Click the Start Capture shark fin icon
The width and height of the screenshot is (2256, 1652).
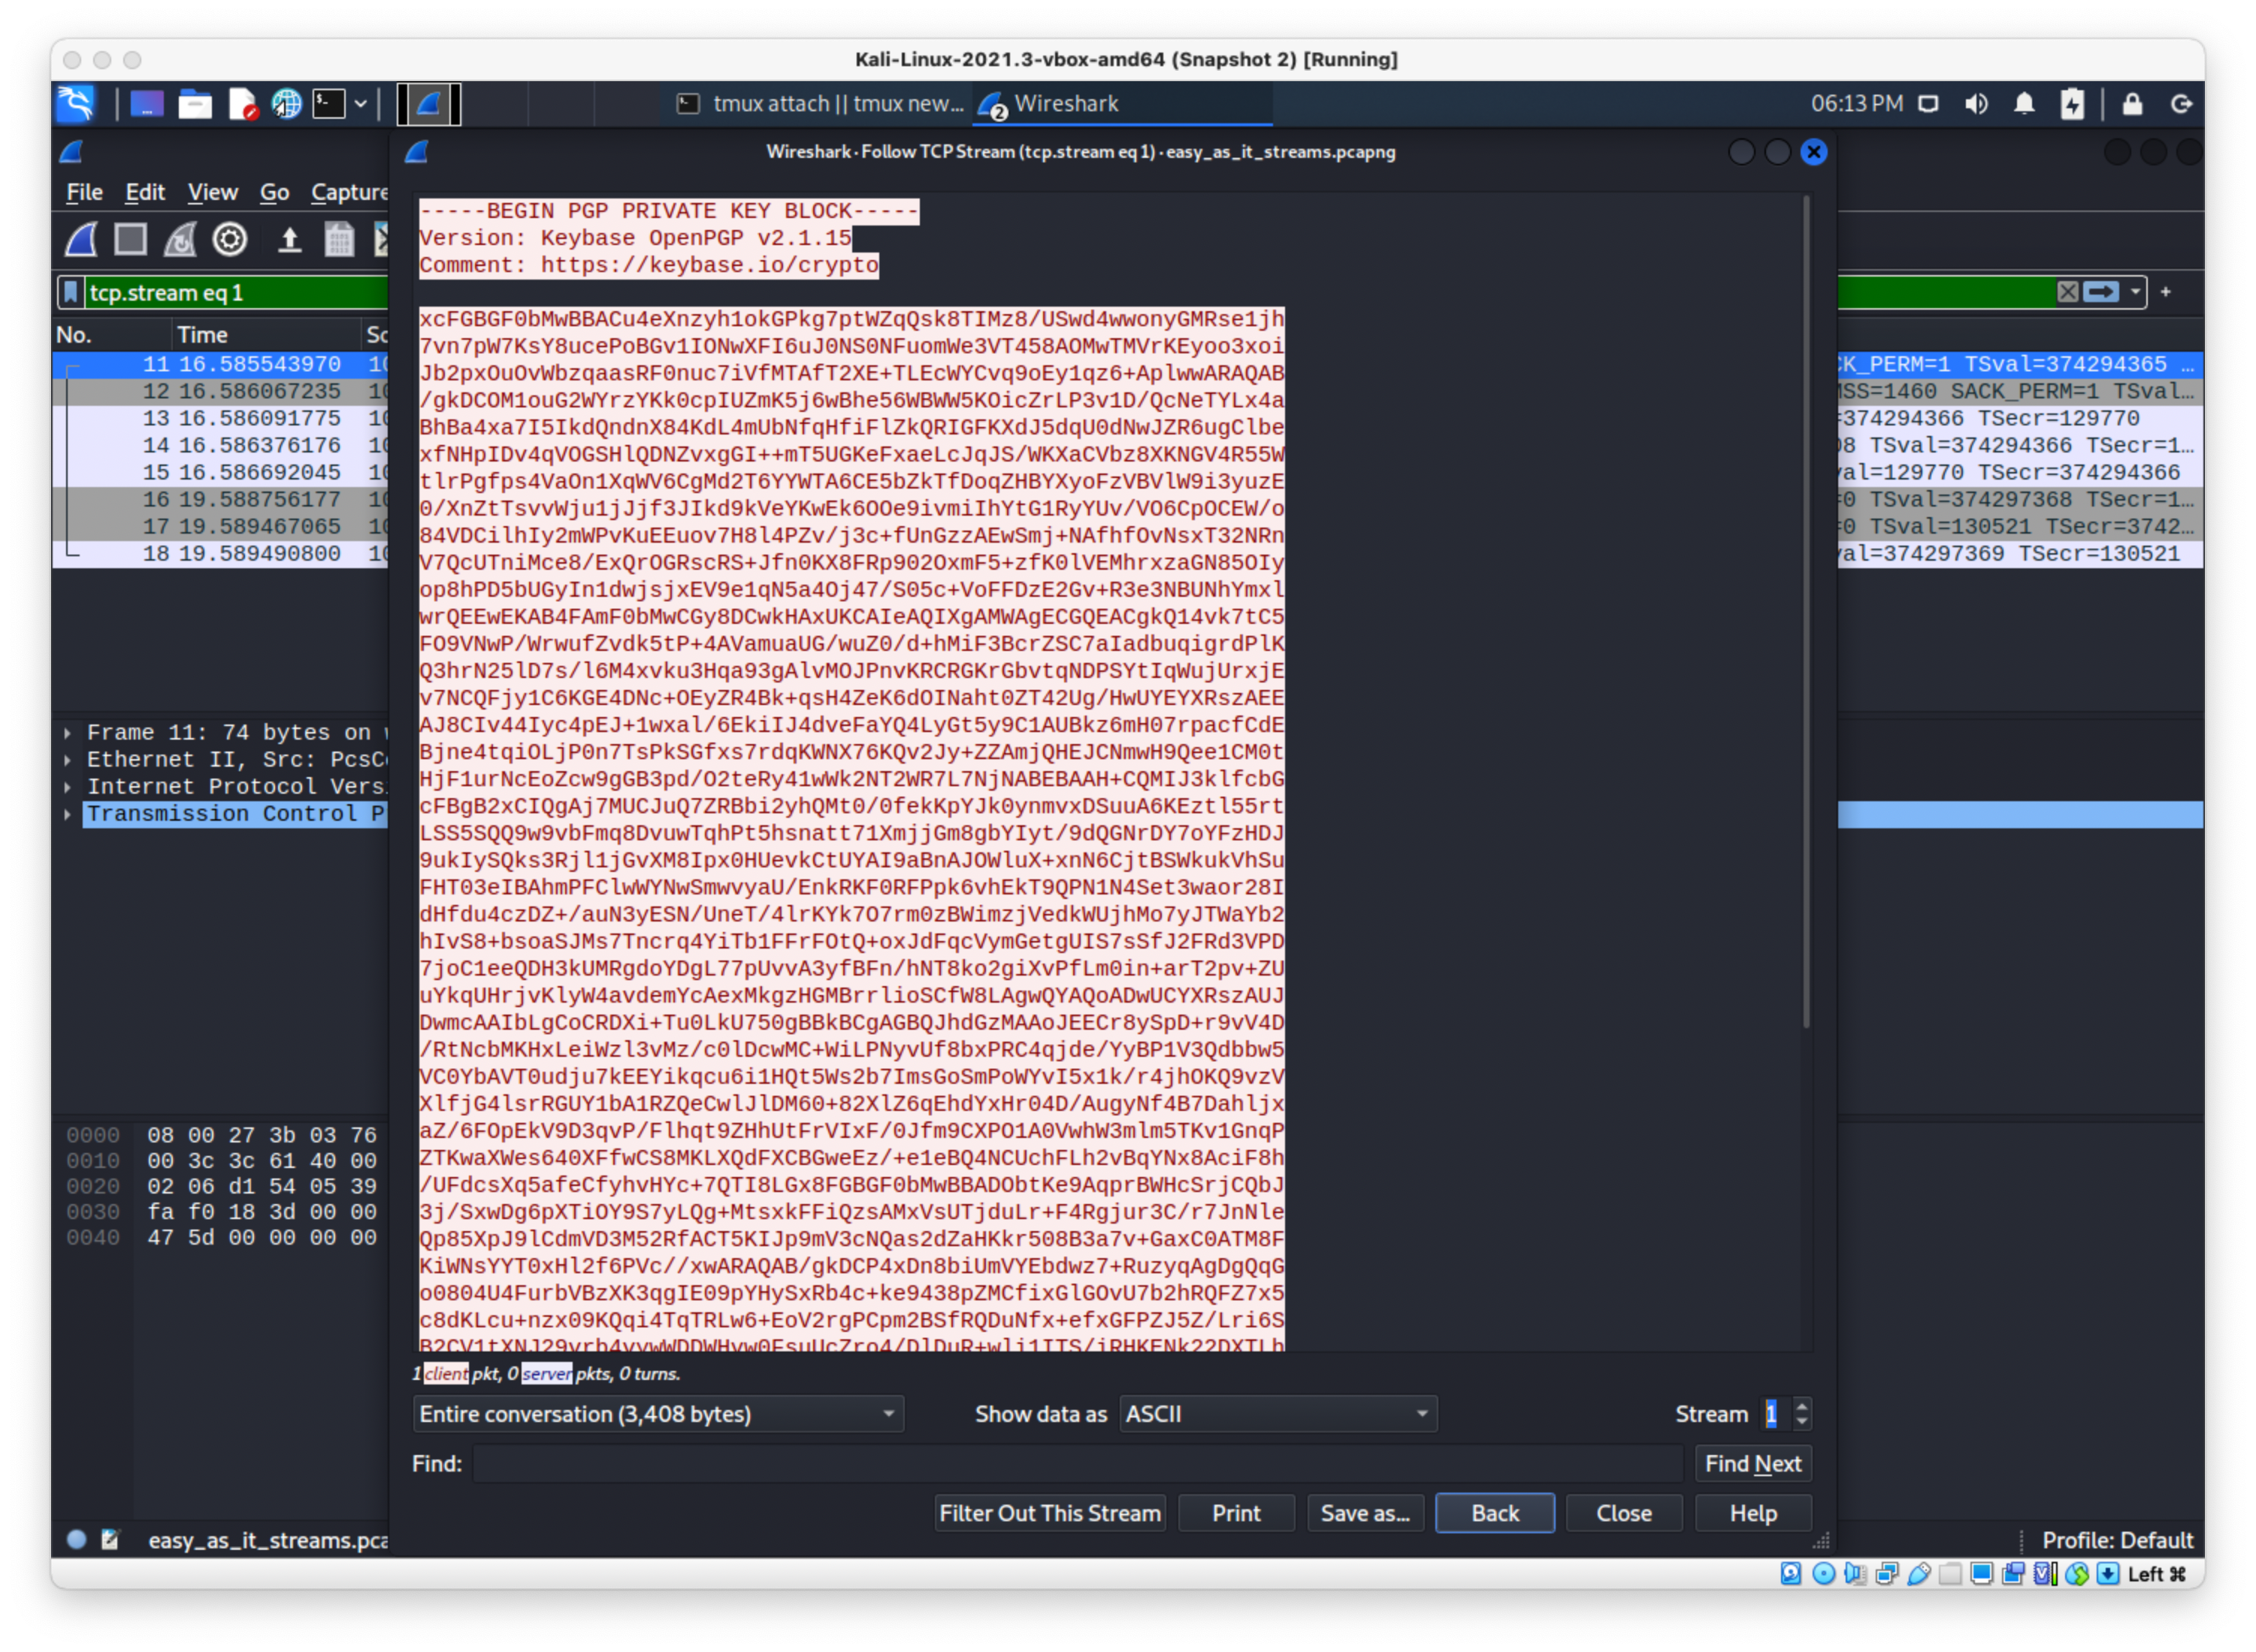point(81,240)
